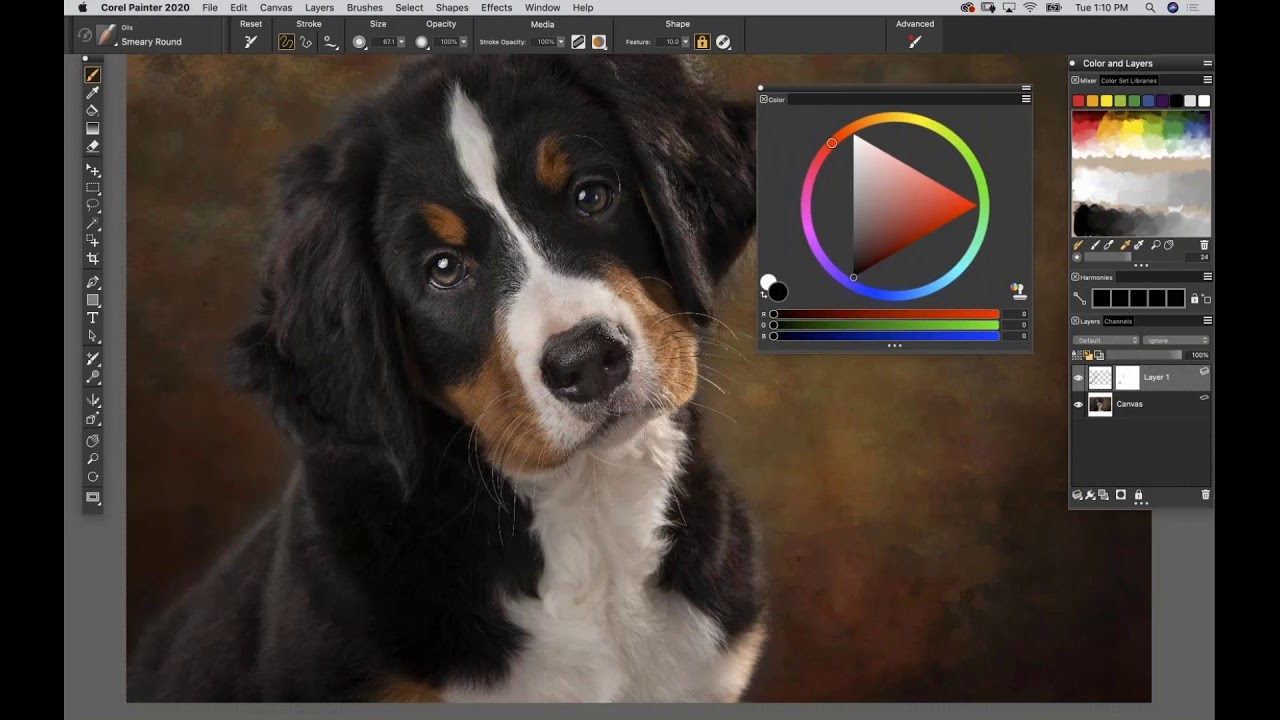Screen dimensions: 1280x720
Task: Toggle the lock icon in Shape section
Action: [x=702, y=42]
